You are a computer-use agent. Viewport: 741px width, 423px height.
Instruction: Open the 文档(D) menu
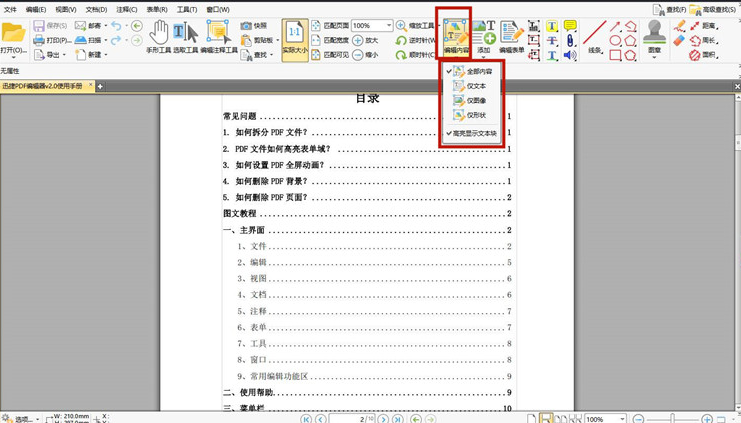[x=96, y=9]
